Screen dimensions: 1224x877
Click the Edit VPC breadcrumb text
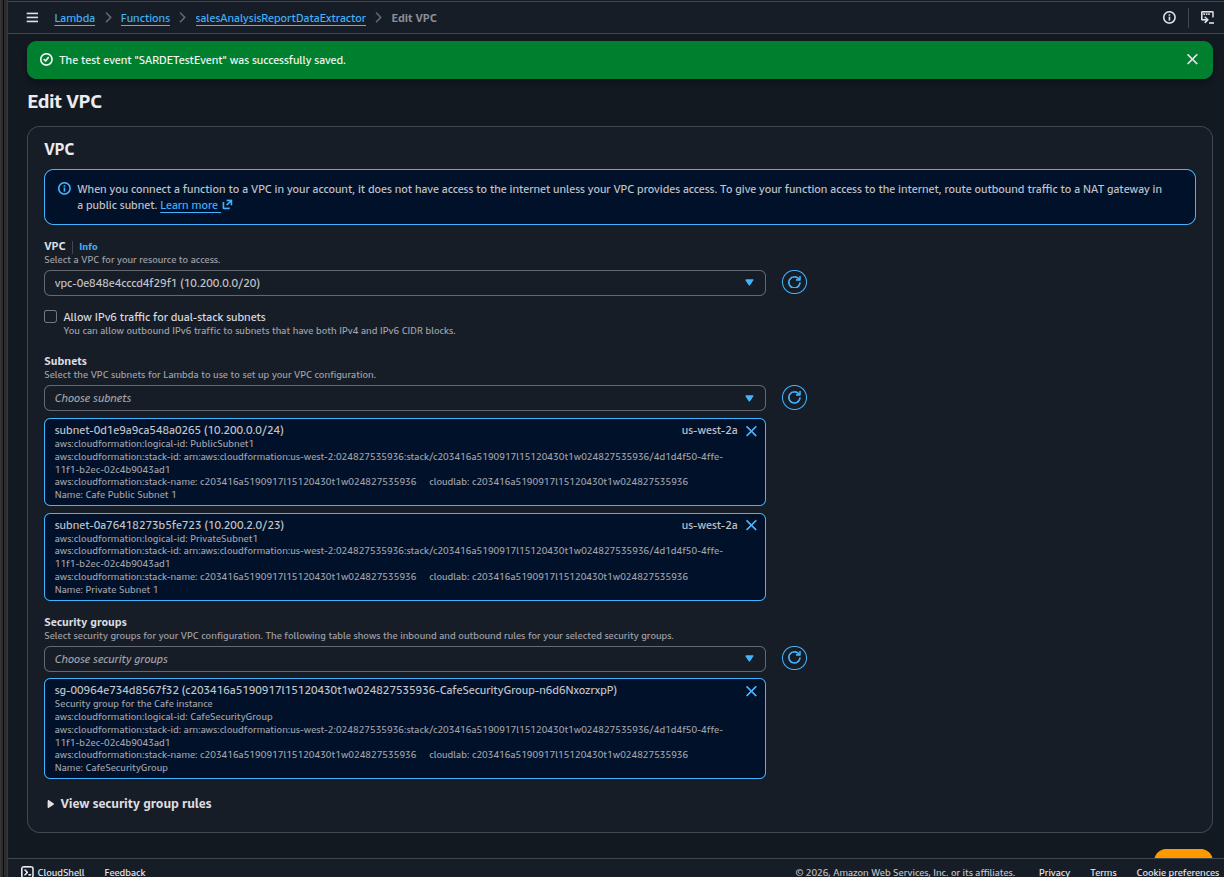pyautogui.click(x=414, y=18)
